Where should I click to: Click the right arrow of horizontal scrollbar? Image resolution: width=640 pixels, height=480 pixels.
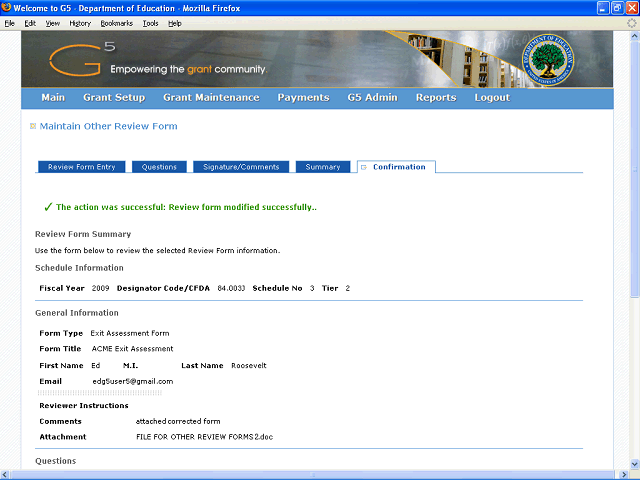tap(624, 475)
